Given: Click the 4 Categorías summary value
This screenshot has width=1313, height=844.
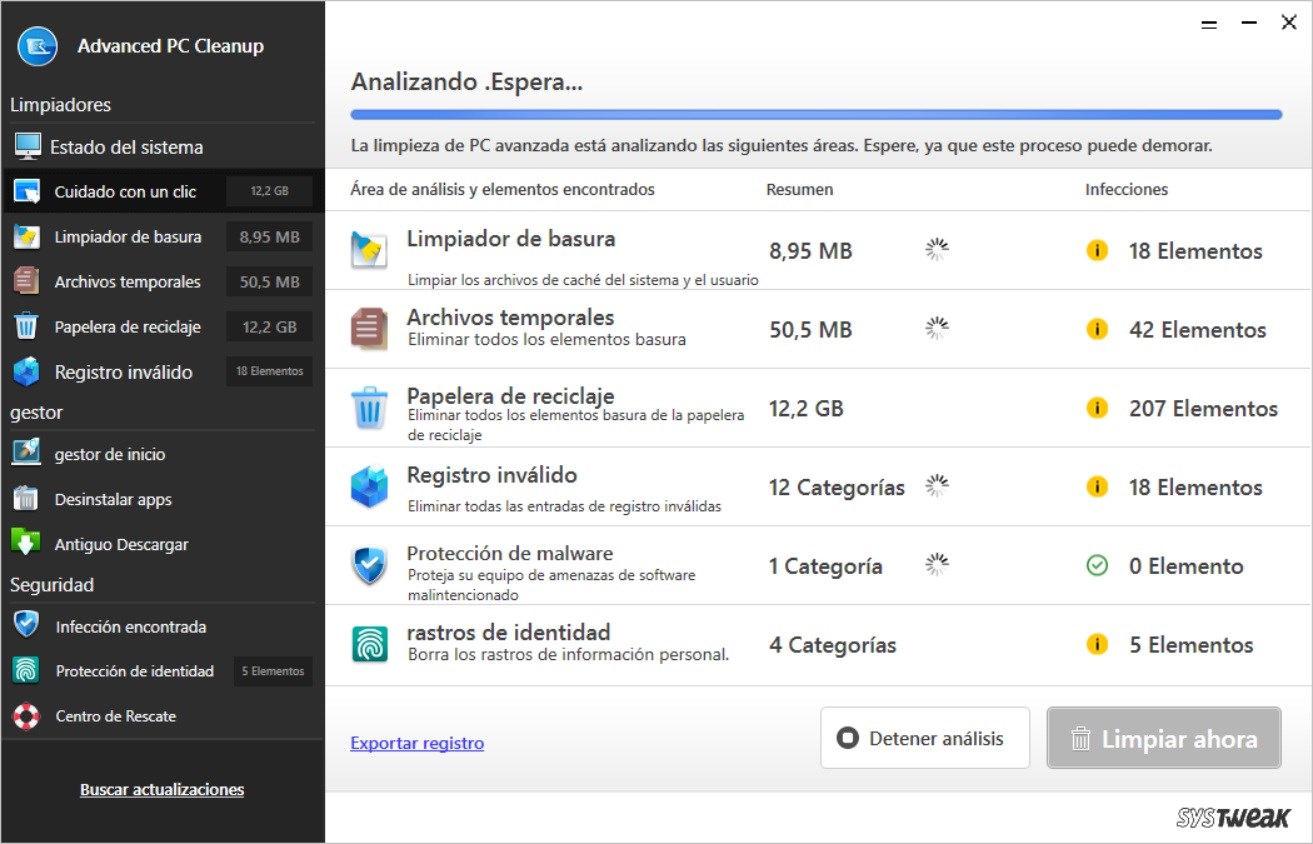Looking at the screenshot, I should tap(833, 645).
